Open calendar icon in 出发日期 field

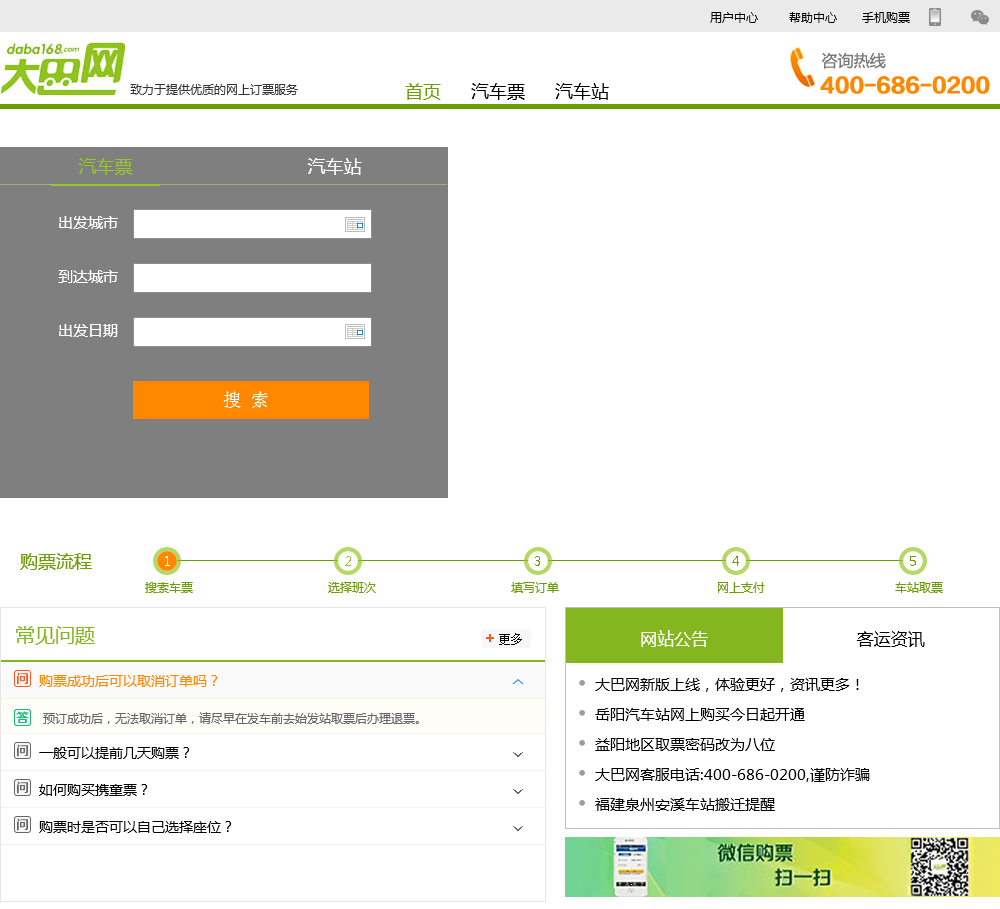(355, 332)
